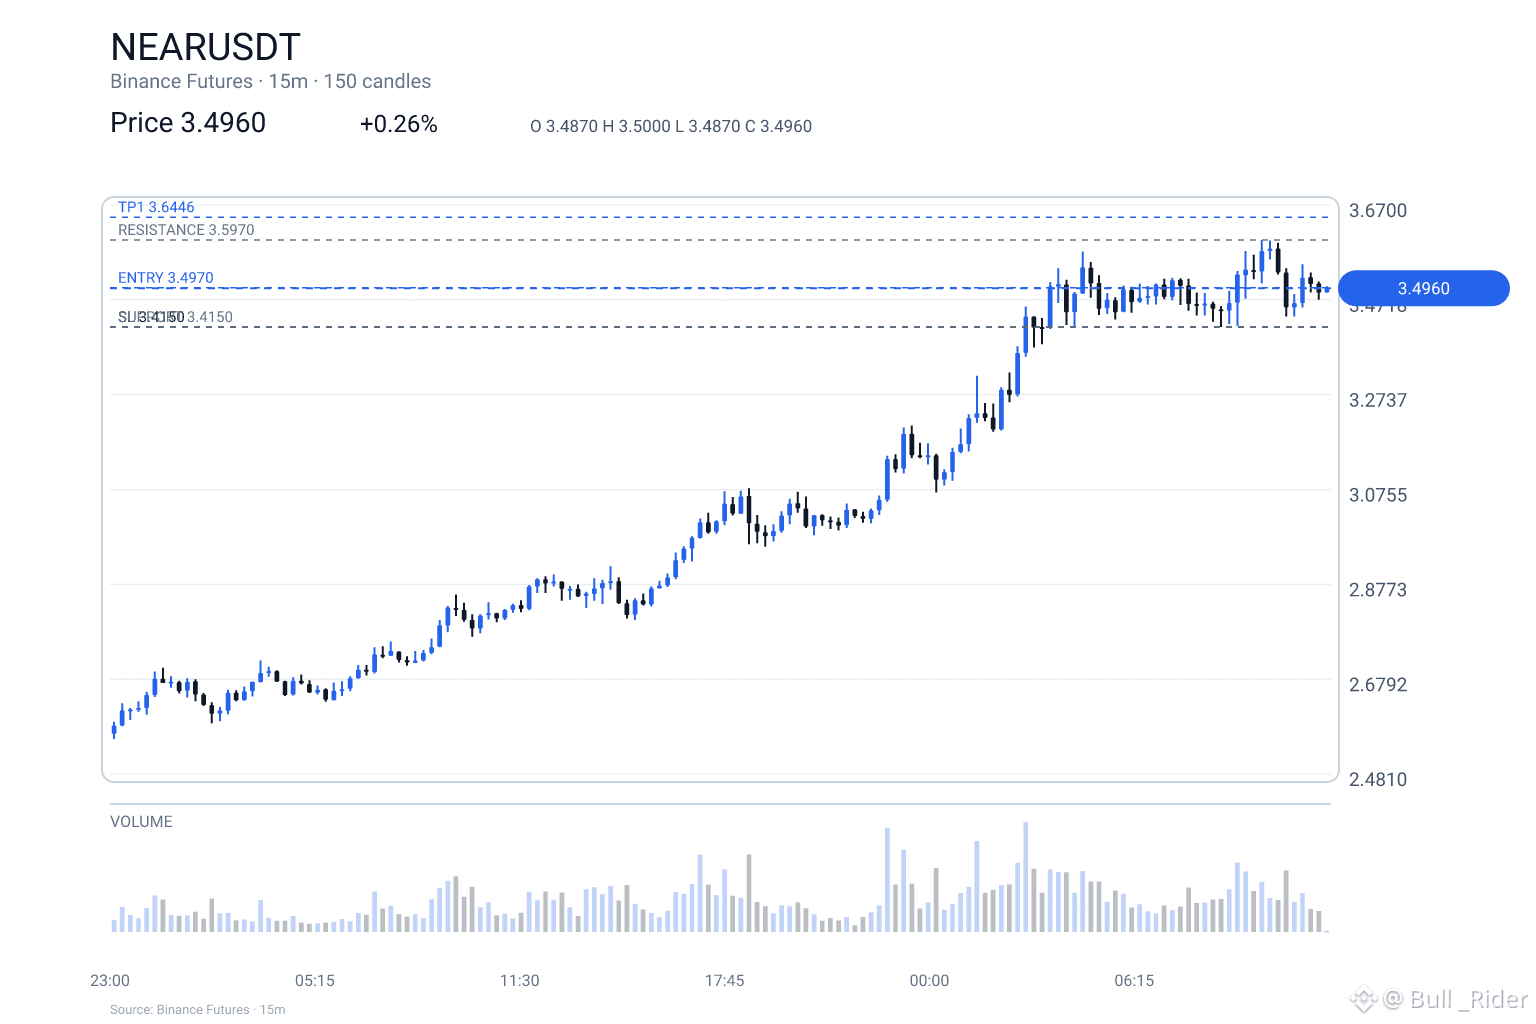Click the OHLC values readout
The image size is (1536, 1024).
[671, 126]
